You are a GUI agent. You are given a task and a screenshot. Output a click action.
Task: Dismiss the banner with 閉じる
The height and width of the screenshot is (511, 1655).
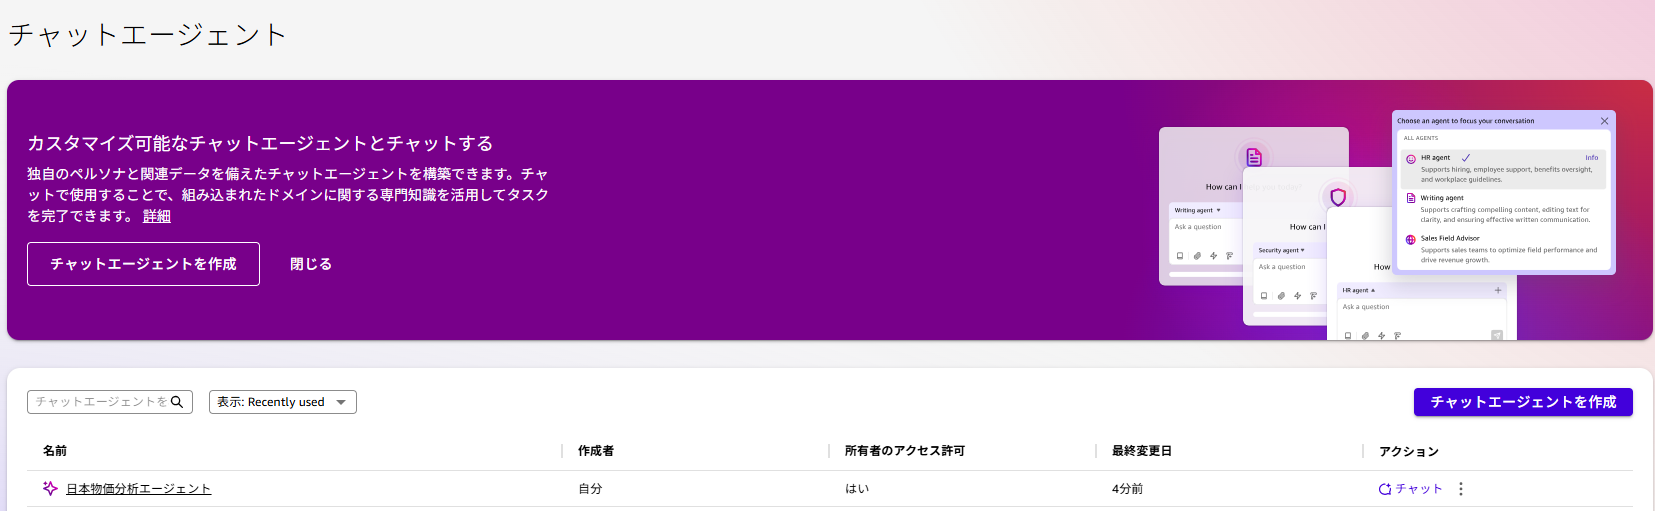(311, 264)
